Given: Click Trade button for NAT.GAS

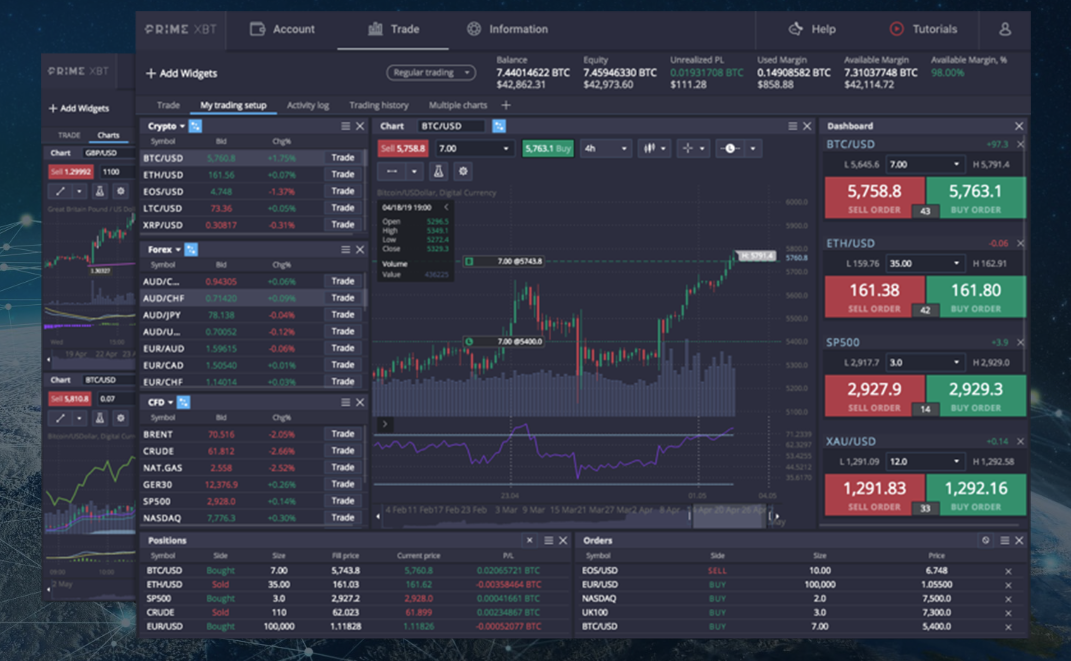Looking at the screenshot, I should [x=343, y=468].
